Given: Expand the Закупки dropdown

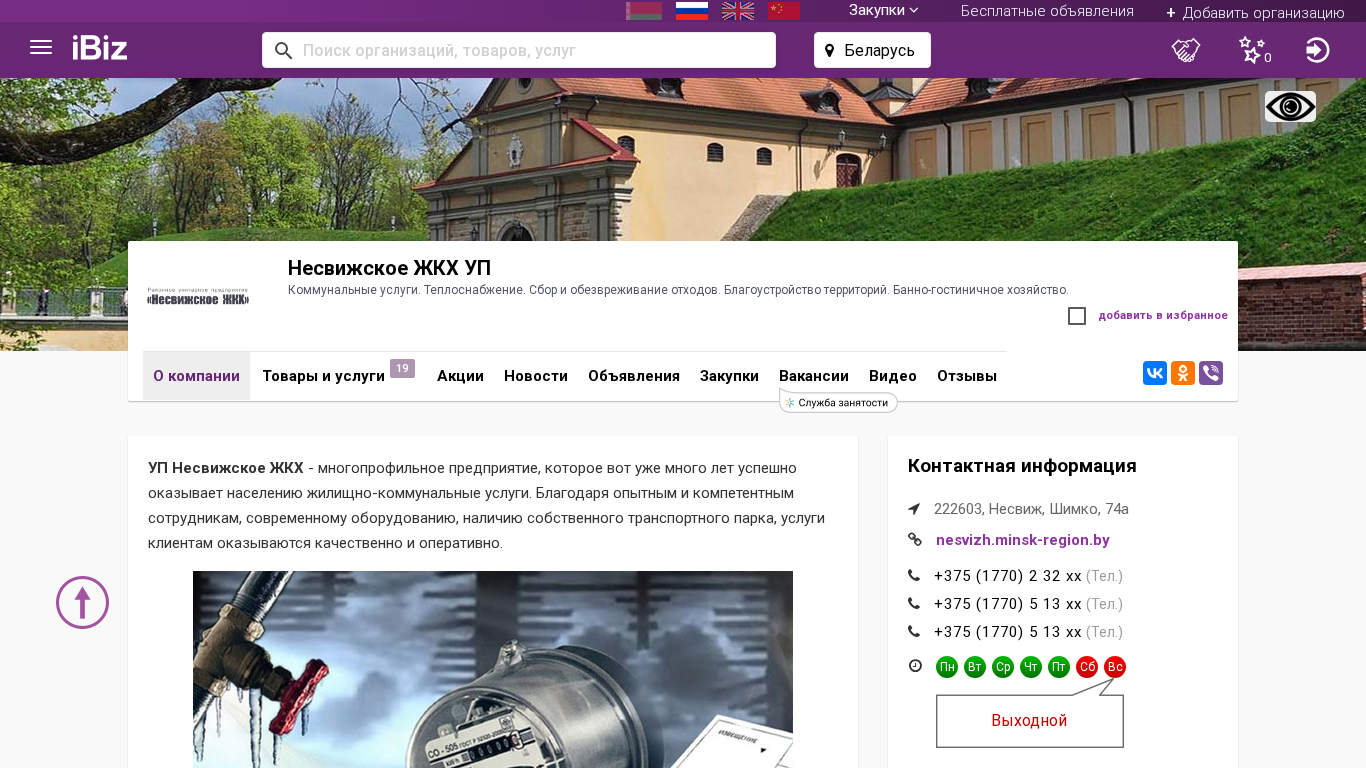Looking at the screenshot, I should 884,10.
